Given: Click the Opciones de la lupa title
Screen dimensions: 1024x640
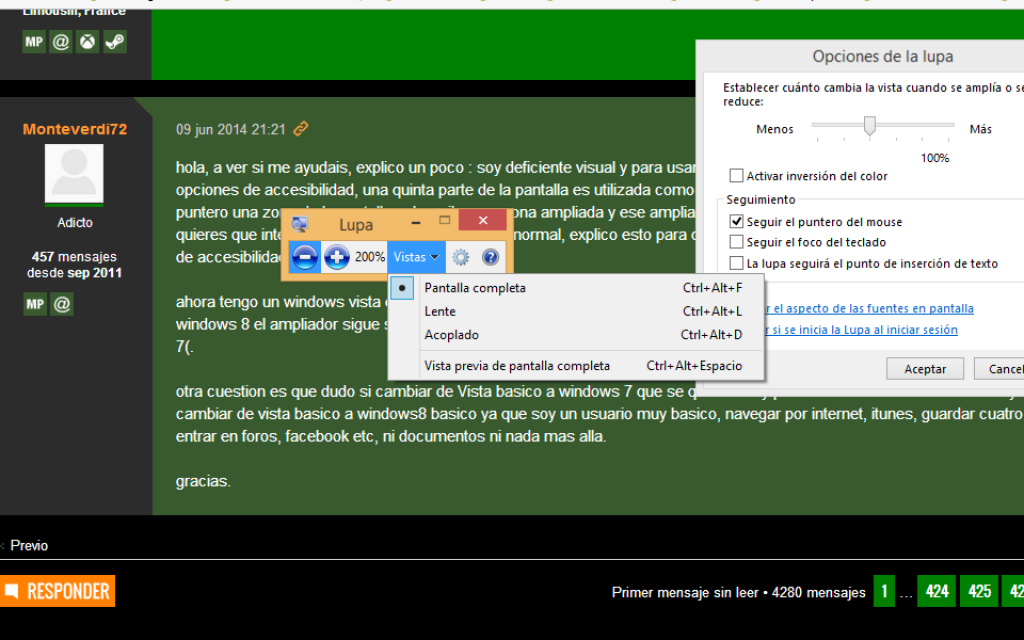Looking at the screenshot, I should click(883, 56).
